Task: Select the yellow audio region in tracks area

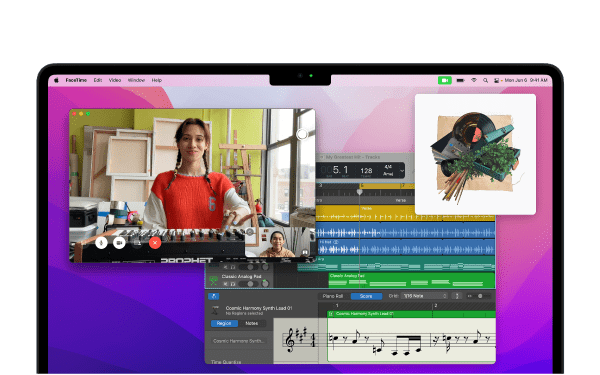Action: coord(405,213)
